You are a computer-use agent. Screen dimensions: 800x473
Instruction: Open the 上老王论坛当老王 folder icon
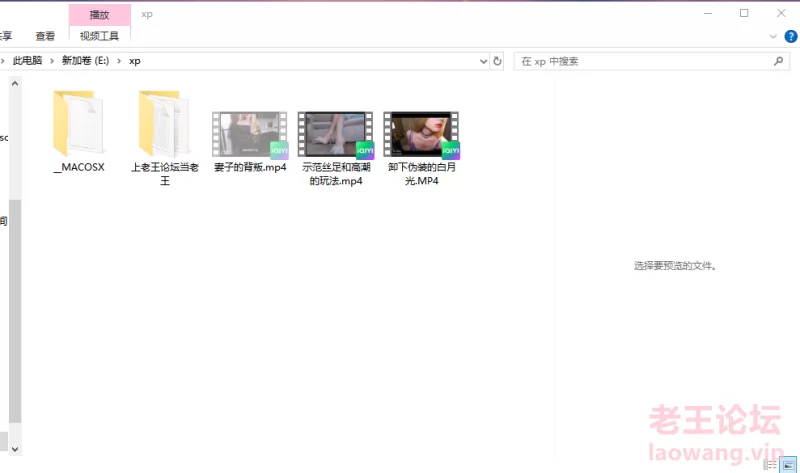(164, 123)
